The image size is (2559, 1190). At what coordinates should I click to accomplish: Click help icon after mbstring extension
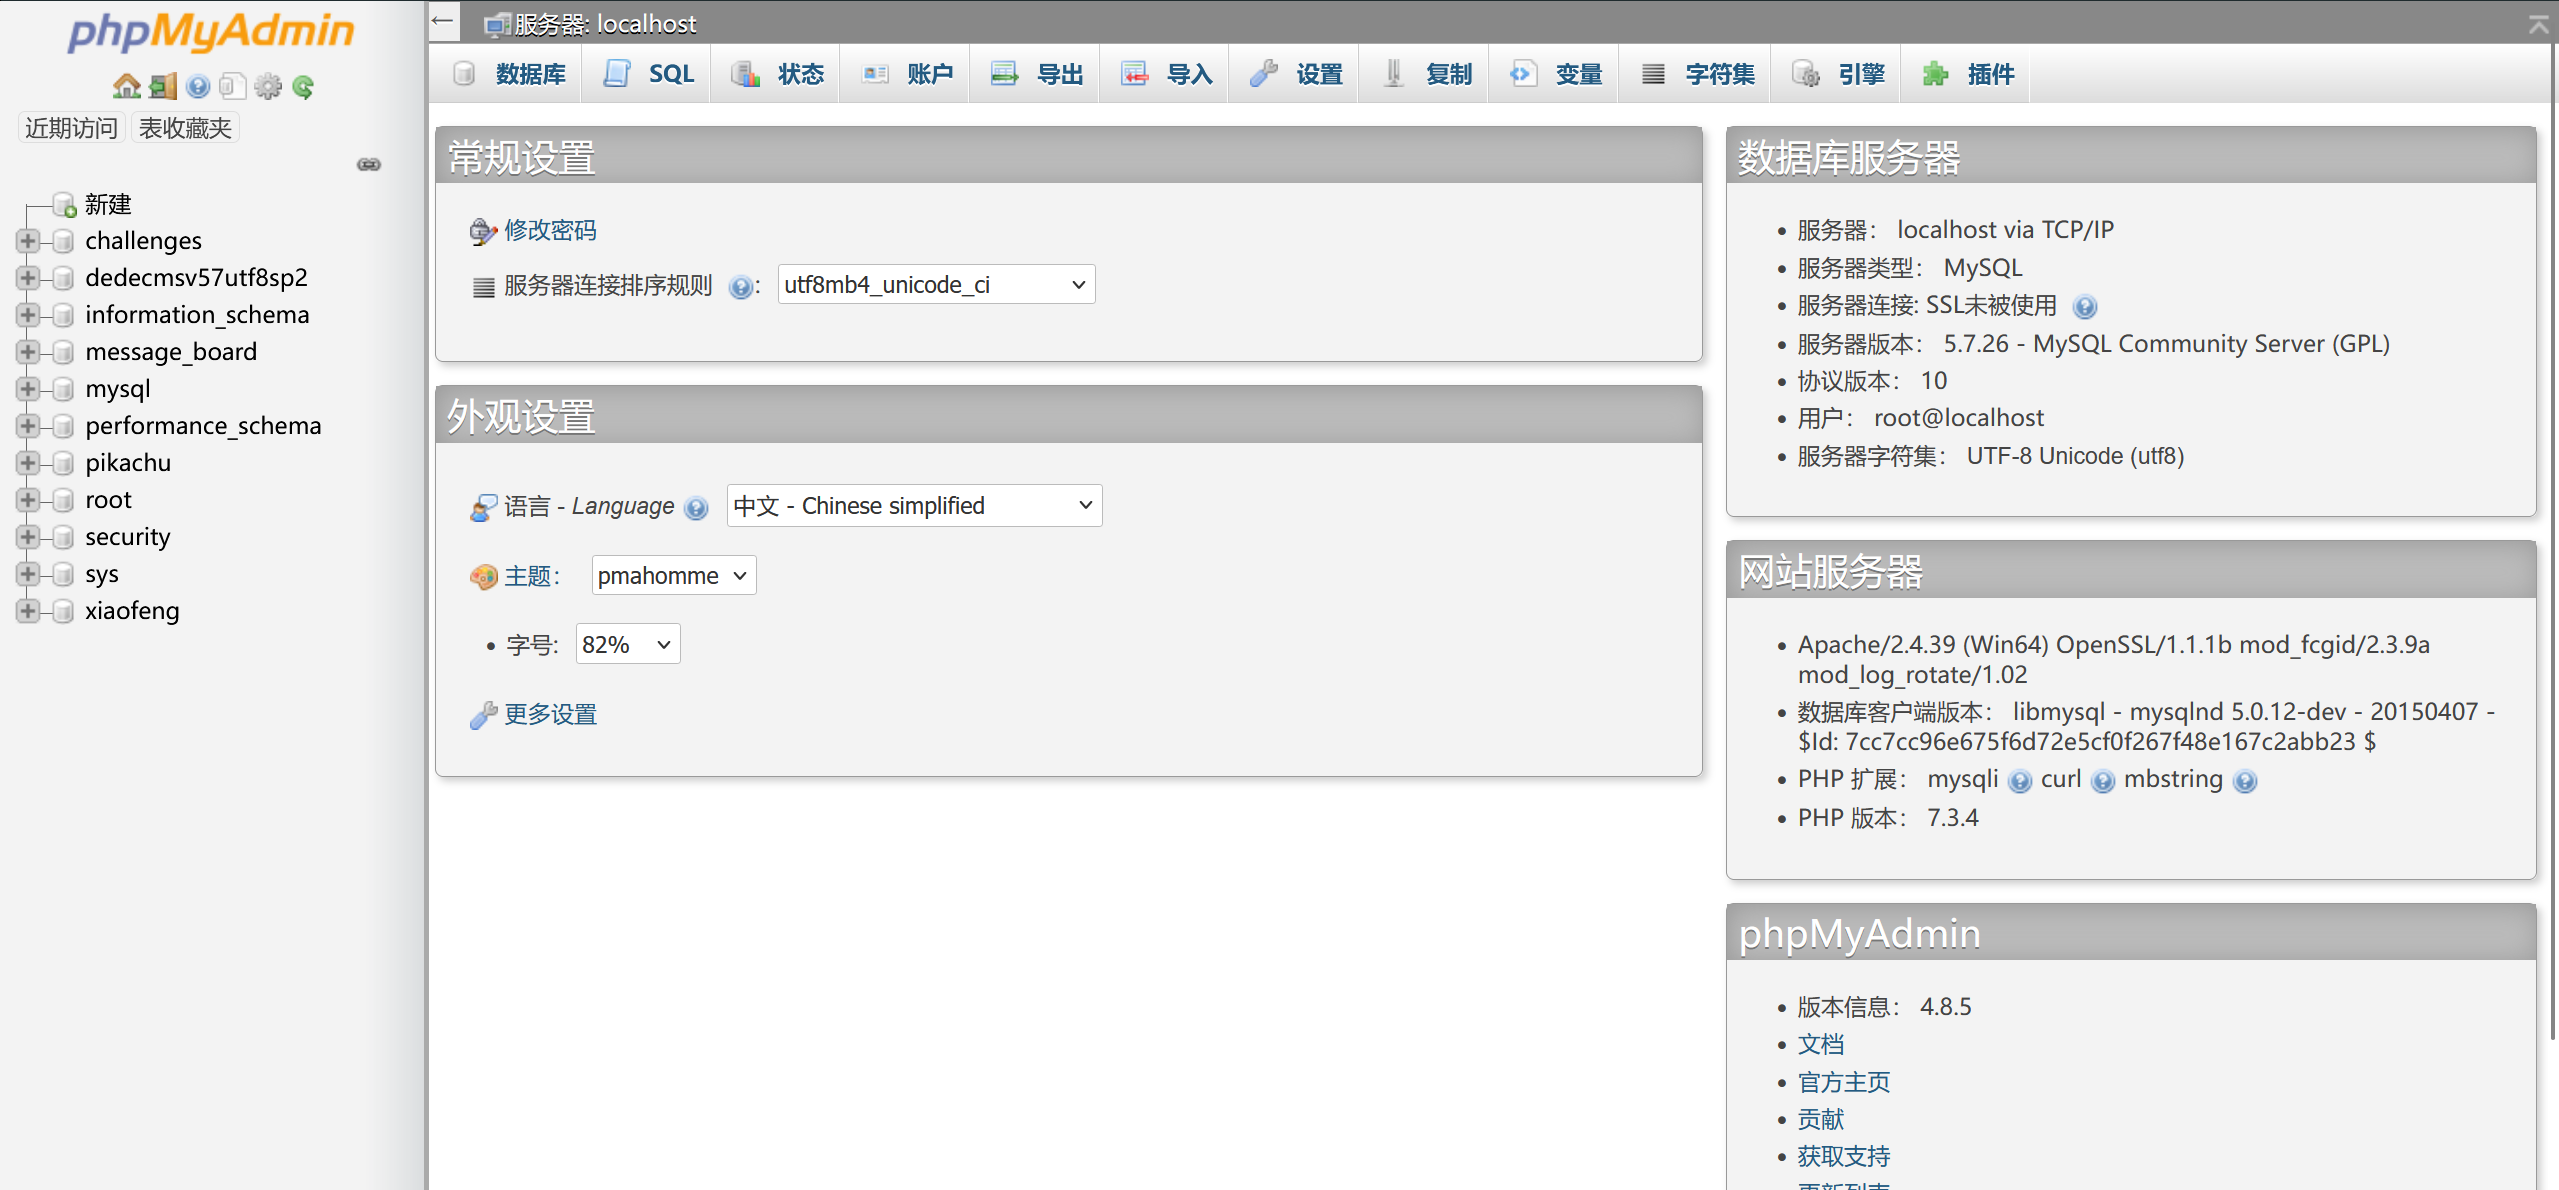(x=2245, y=781)
